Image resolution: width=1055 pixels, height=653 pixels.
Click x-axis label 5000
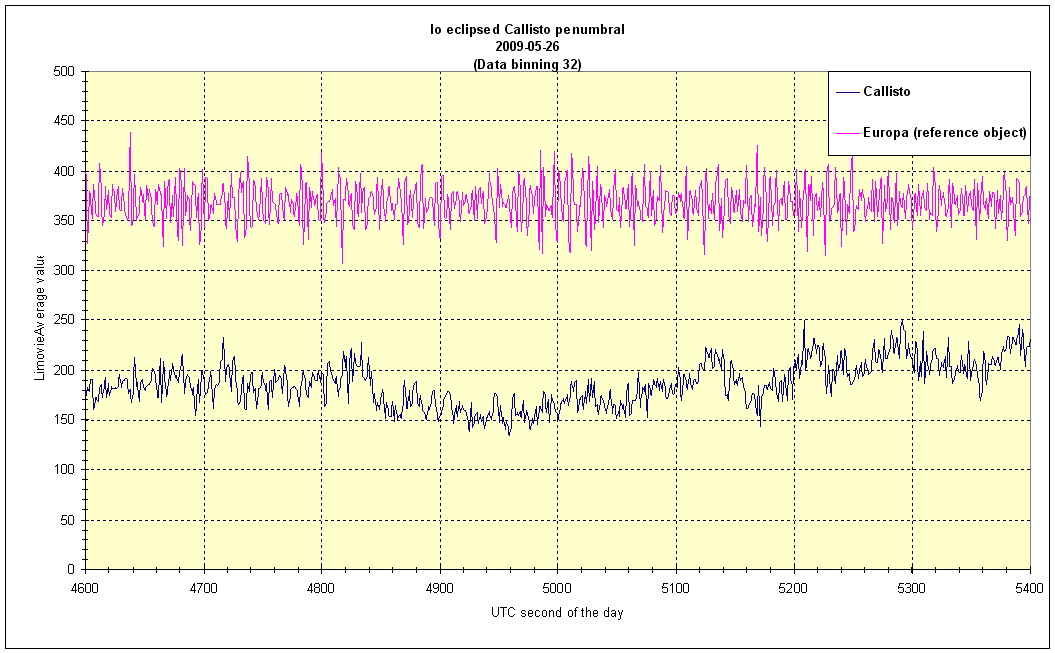click(558, 588)
